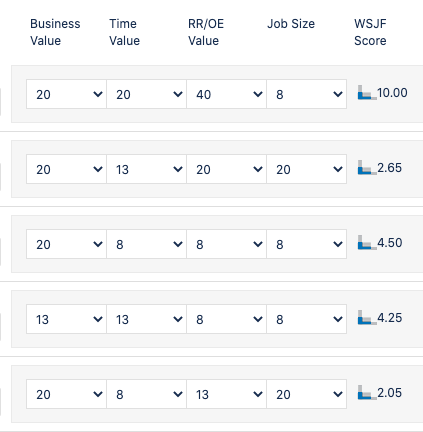Click the Business Value column header
This screenshot has width=423, height=432.
pos(55,32)
